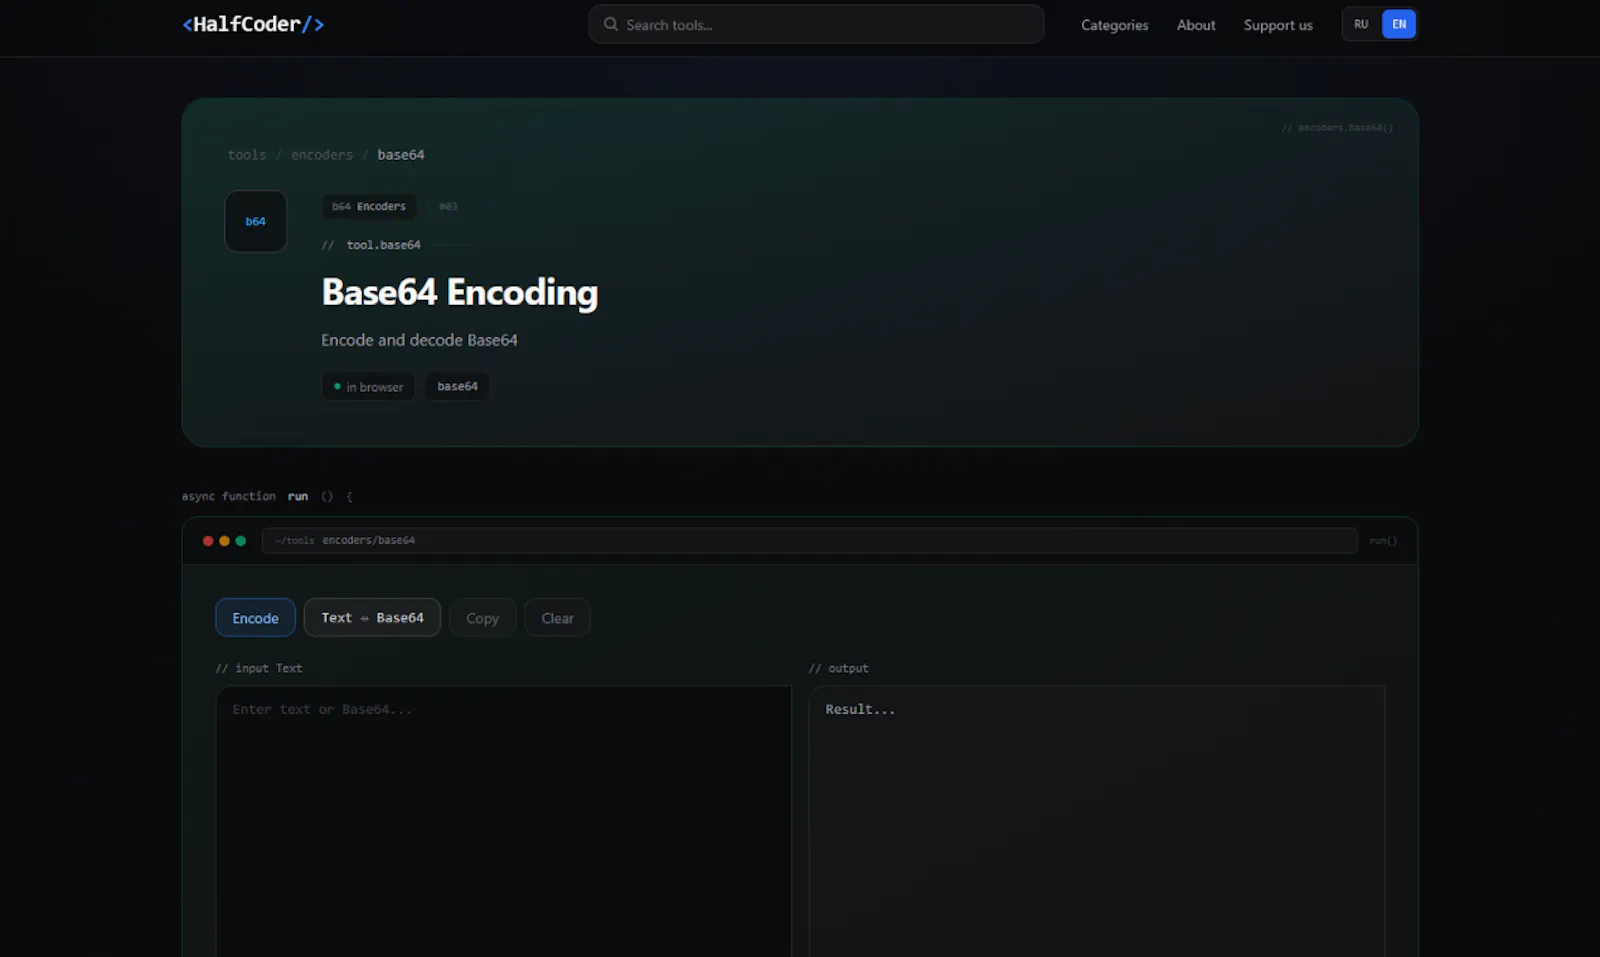This screenshot has height=957, width=1600.
Task: Click the Result output area
Action: point(1097,821)
